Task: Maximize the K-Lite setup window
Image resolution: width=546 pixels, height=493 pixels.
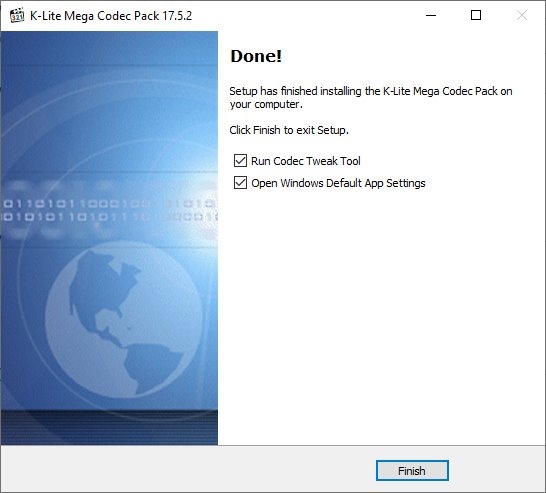Action: click(476, 15)
